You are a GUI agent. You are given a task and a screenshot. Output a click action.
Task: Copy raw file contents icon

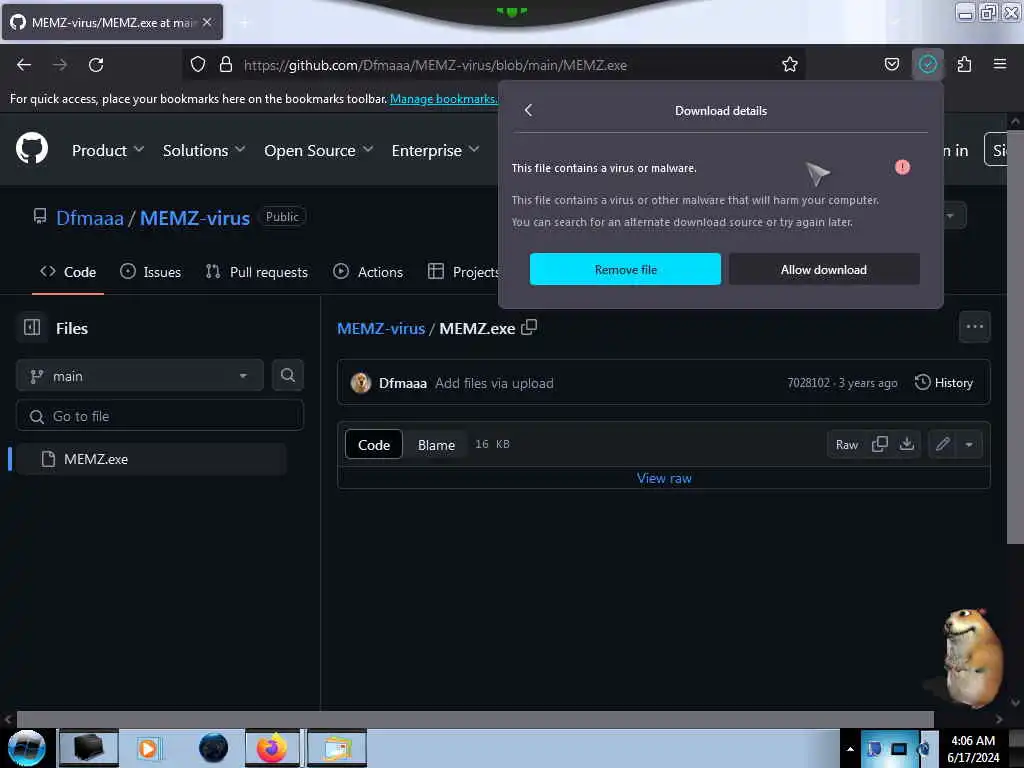880,444
